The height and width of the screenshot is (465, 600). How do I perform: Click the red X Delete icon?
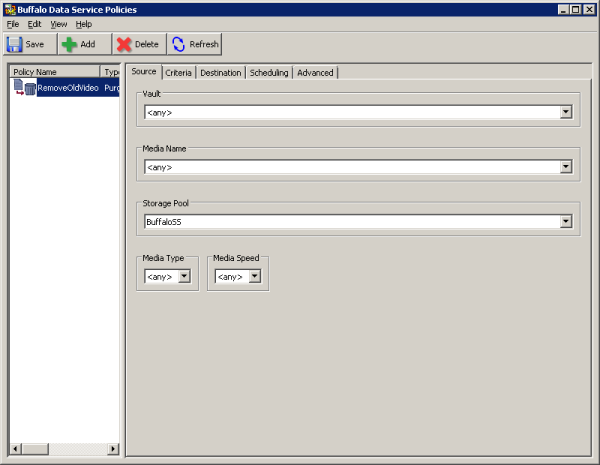(x=124, y=44)
